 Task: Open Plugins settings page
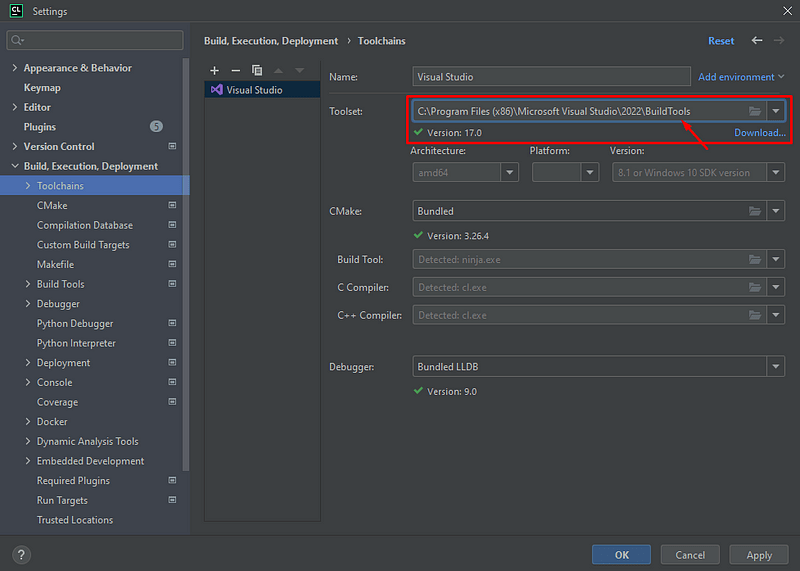(x=40, y=127)
